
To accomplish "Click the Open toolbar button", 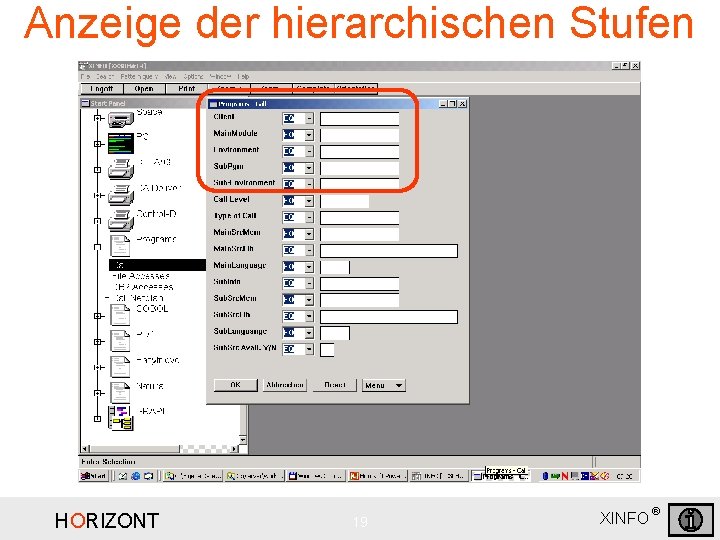I will (x=144, y=89).
